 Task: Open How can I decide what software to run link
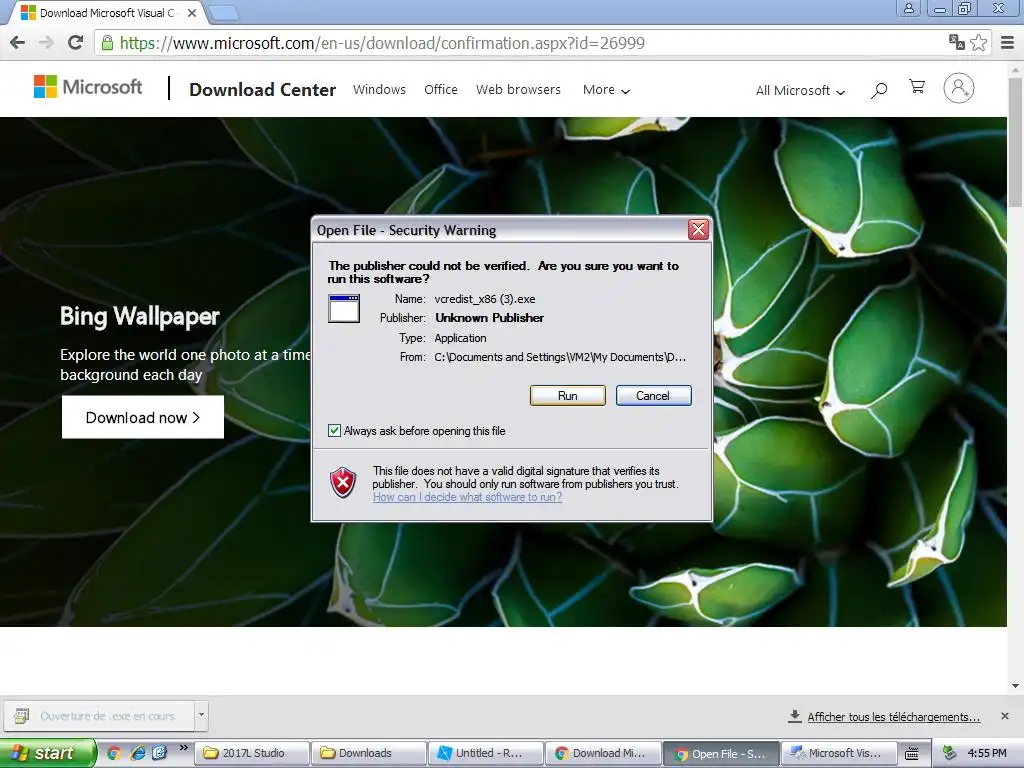tap(467, 497)
